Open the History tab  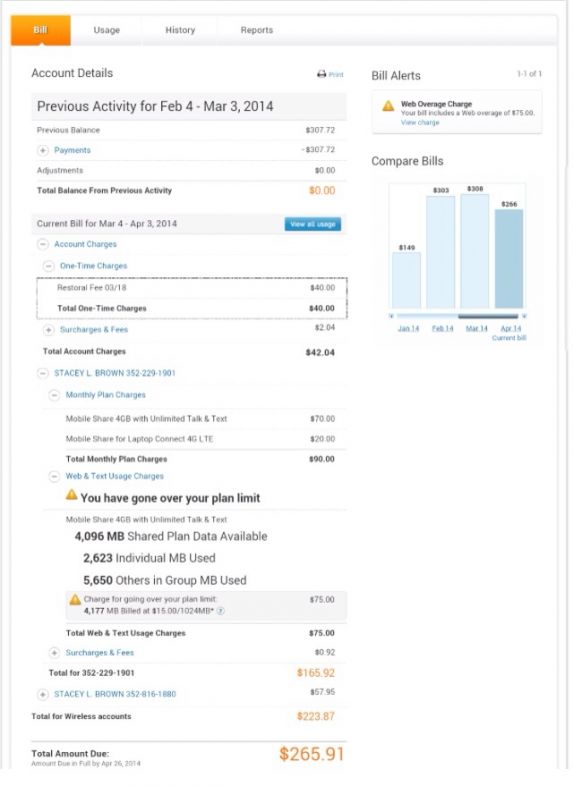(x=180, y=30)
